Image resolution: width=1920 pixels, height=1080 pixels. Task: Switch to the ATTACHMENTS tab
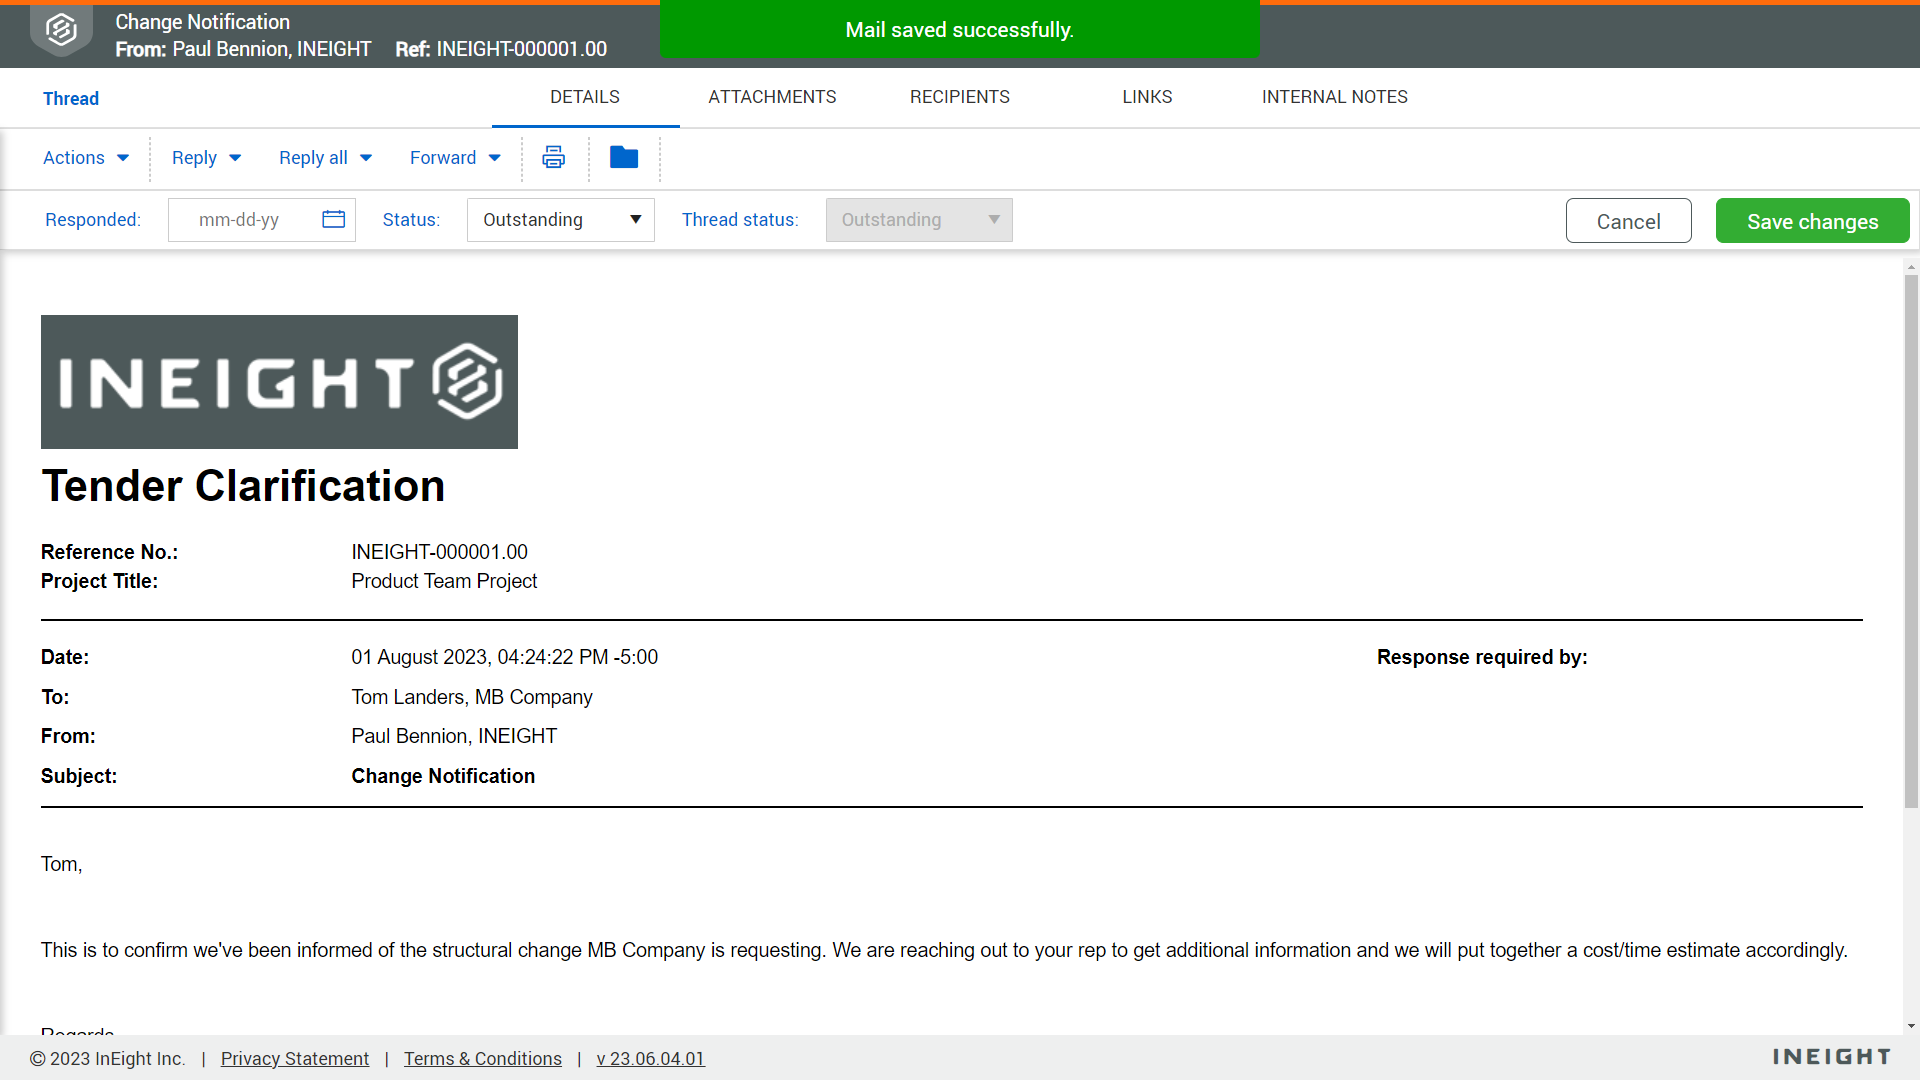(x=772, y=97)
